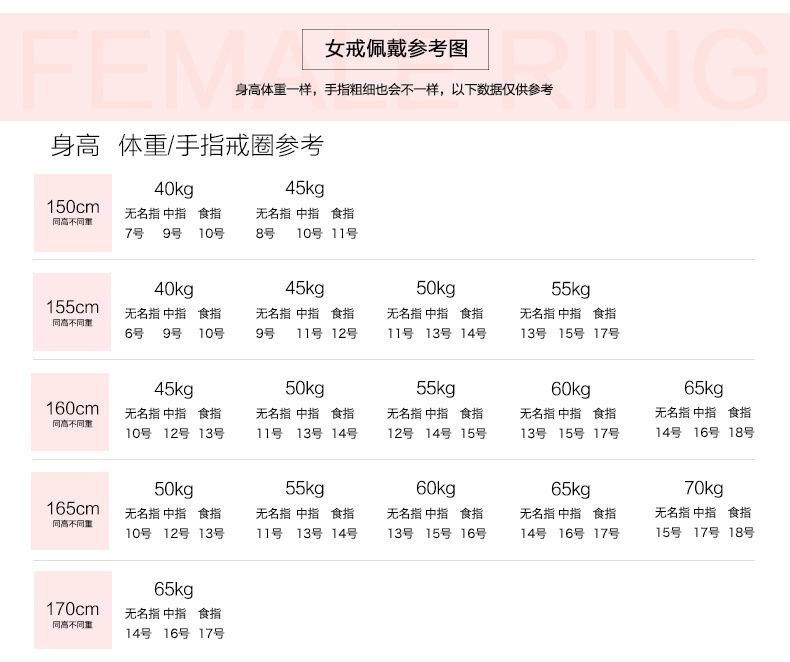Screen dimensions: 790x662
Task: Select the pink 160cm height box
Action: click(x=72, y=412)
